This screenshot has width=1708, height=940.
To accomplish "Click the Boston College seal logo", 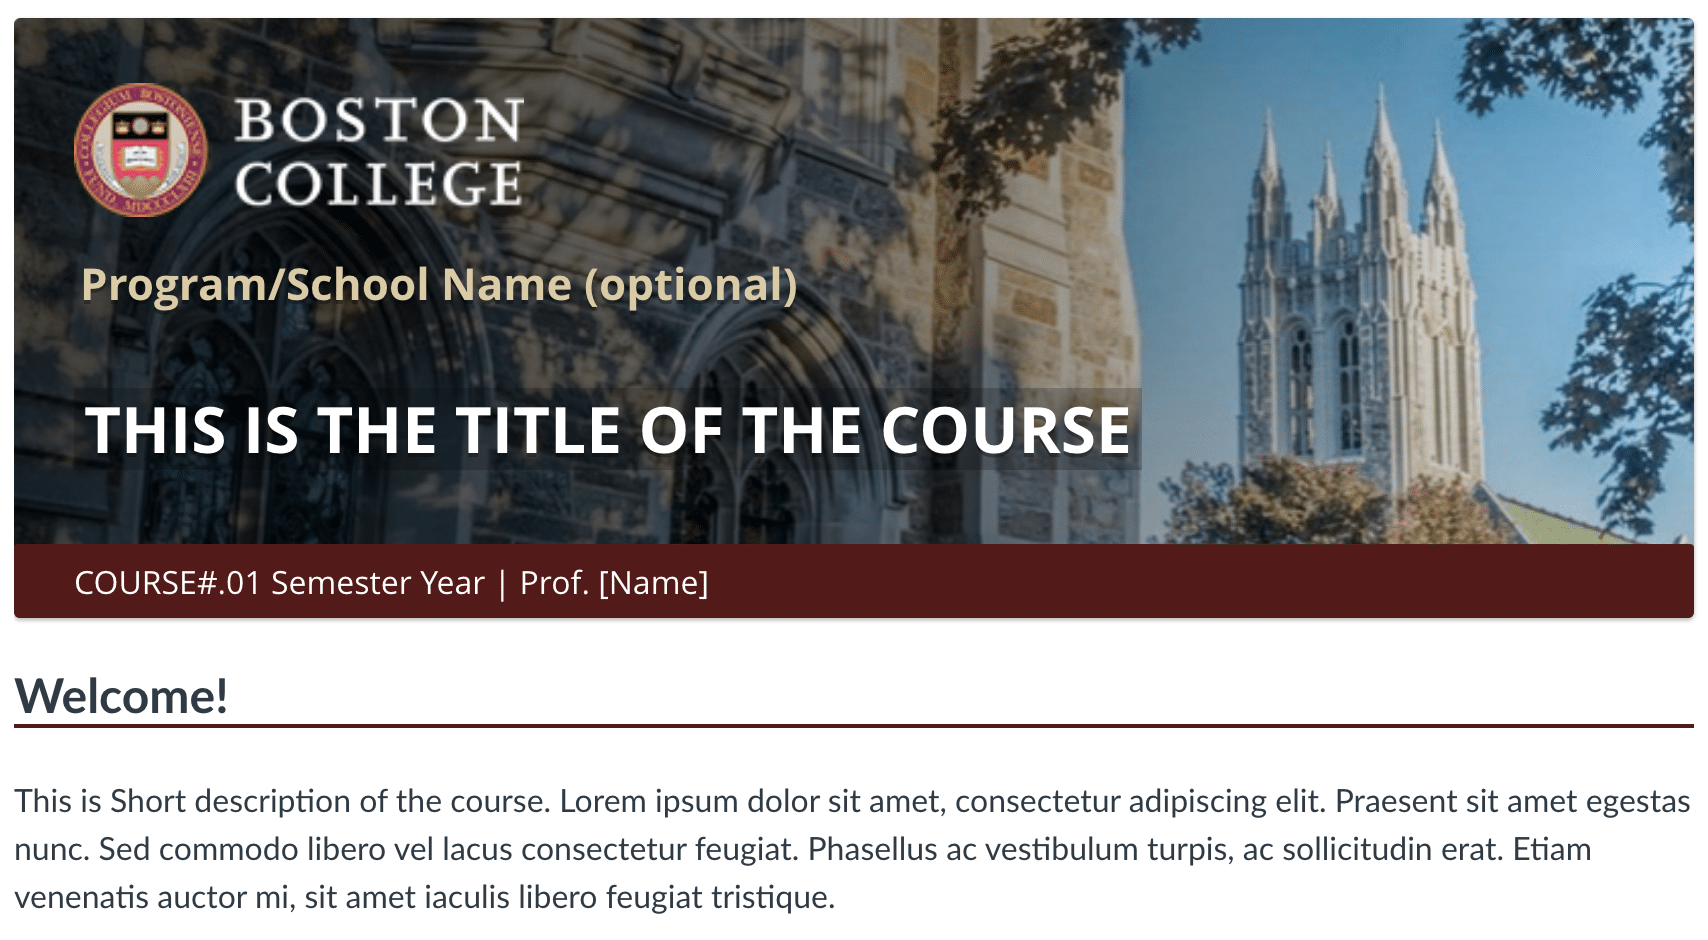I will click(x=141, y=150).
